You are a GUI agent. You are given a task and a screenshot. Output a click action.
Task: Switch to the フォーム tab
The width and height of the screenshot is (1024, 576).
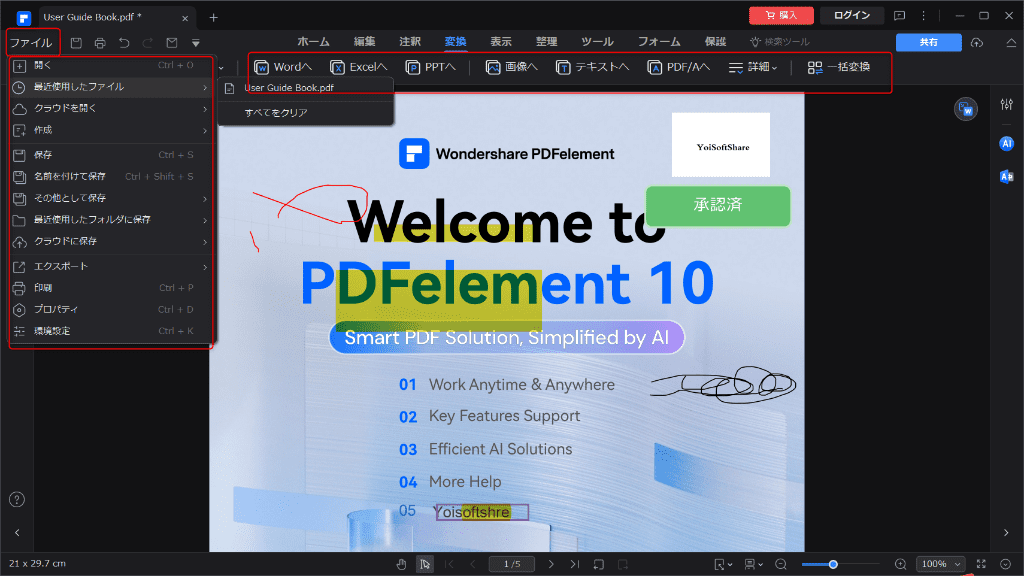pyautogui.click(x=659, y=42)
